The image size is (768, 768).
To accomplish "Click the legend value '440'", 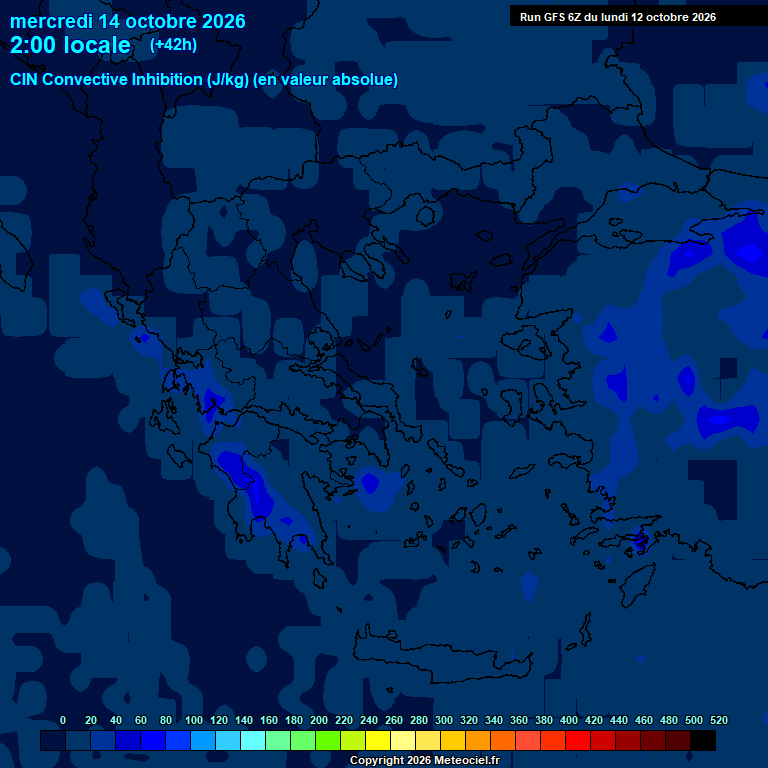I will point(619,720).
